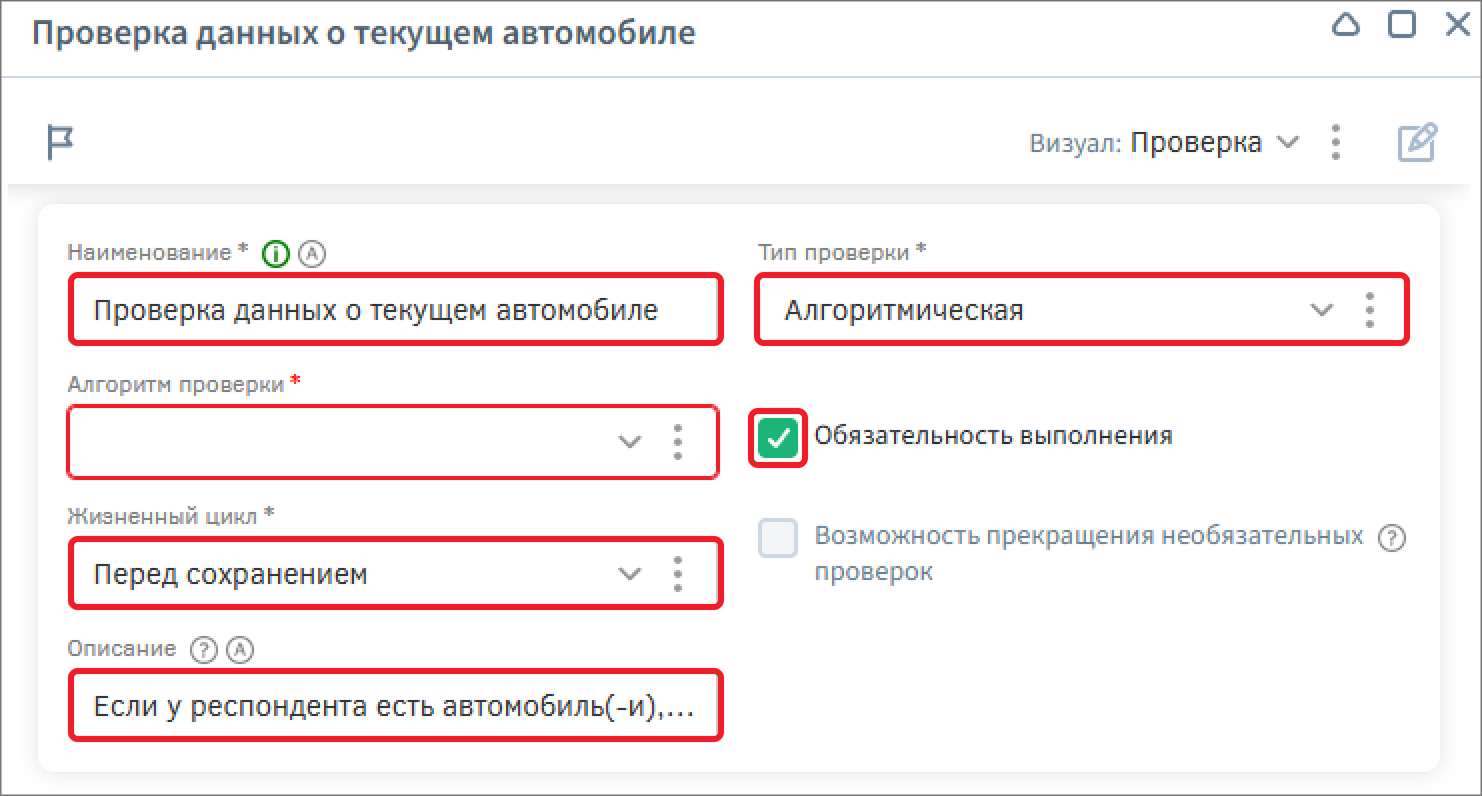Screen dimensions: 1482x796
Task: Click question mark icon next to Описание
Action: (203, 650)
